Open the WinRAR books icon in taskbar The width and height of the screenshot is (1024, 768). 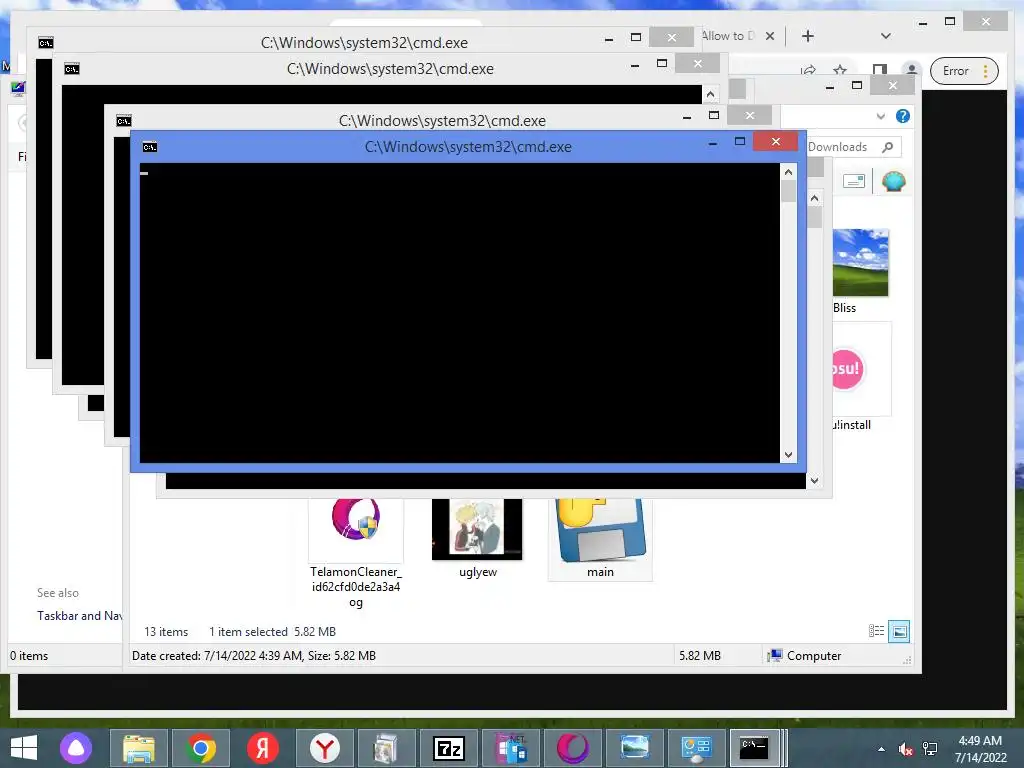(386, 748)
